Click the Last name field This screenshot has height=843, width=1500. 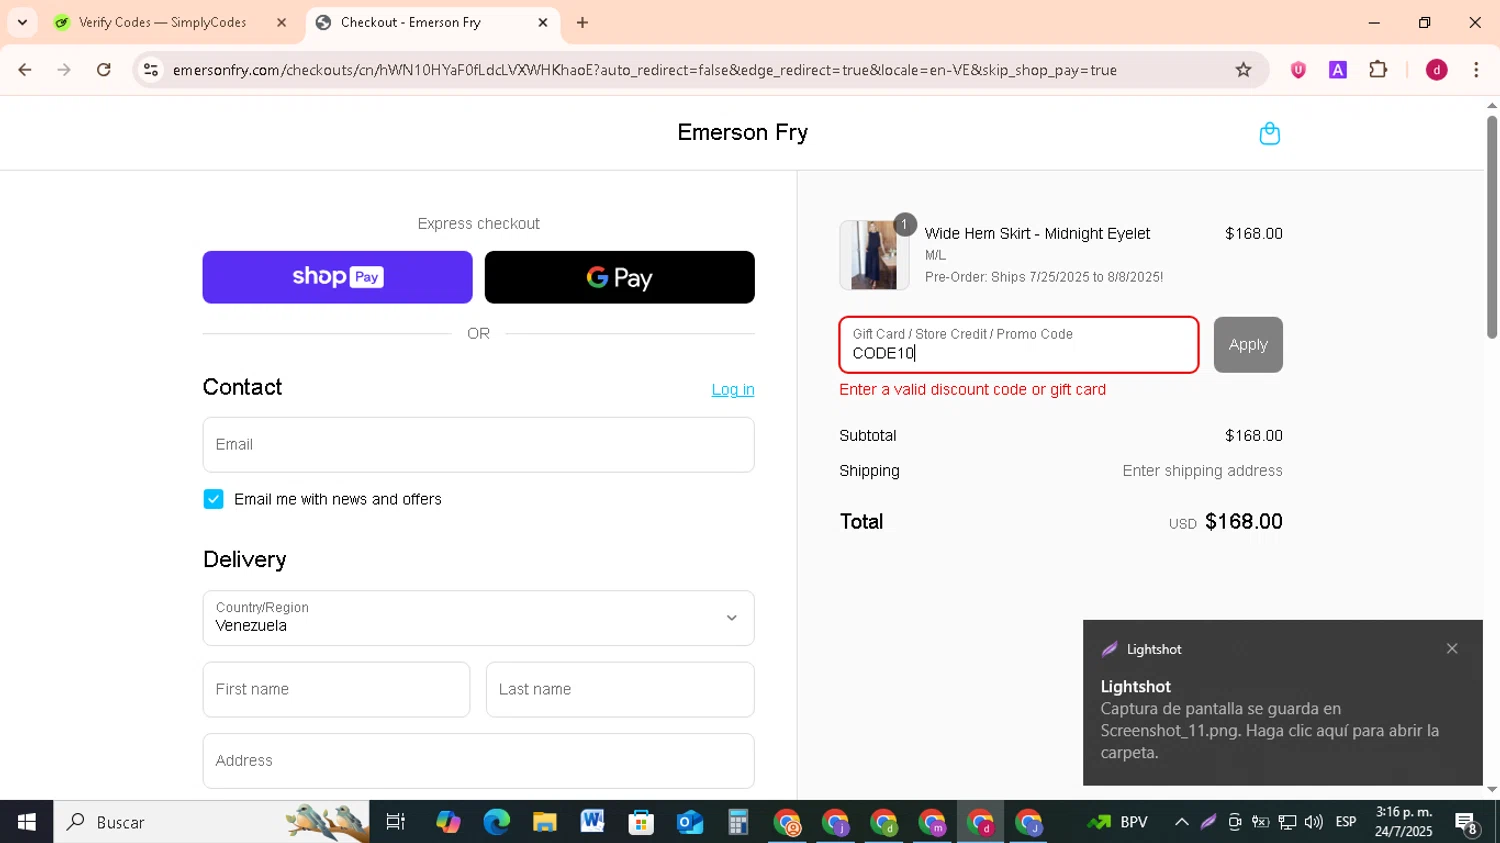(x=620, y=689)
